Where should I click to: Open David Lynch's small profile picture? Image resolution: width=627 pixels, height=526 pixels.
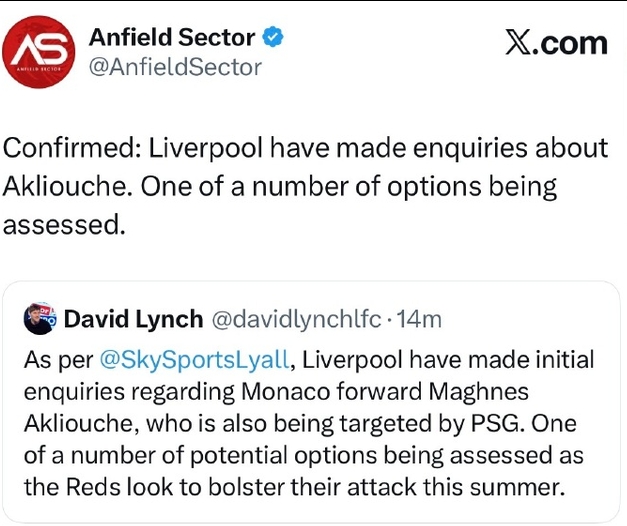(40, 319)
